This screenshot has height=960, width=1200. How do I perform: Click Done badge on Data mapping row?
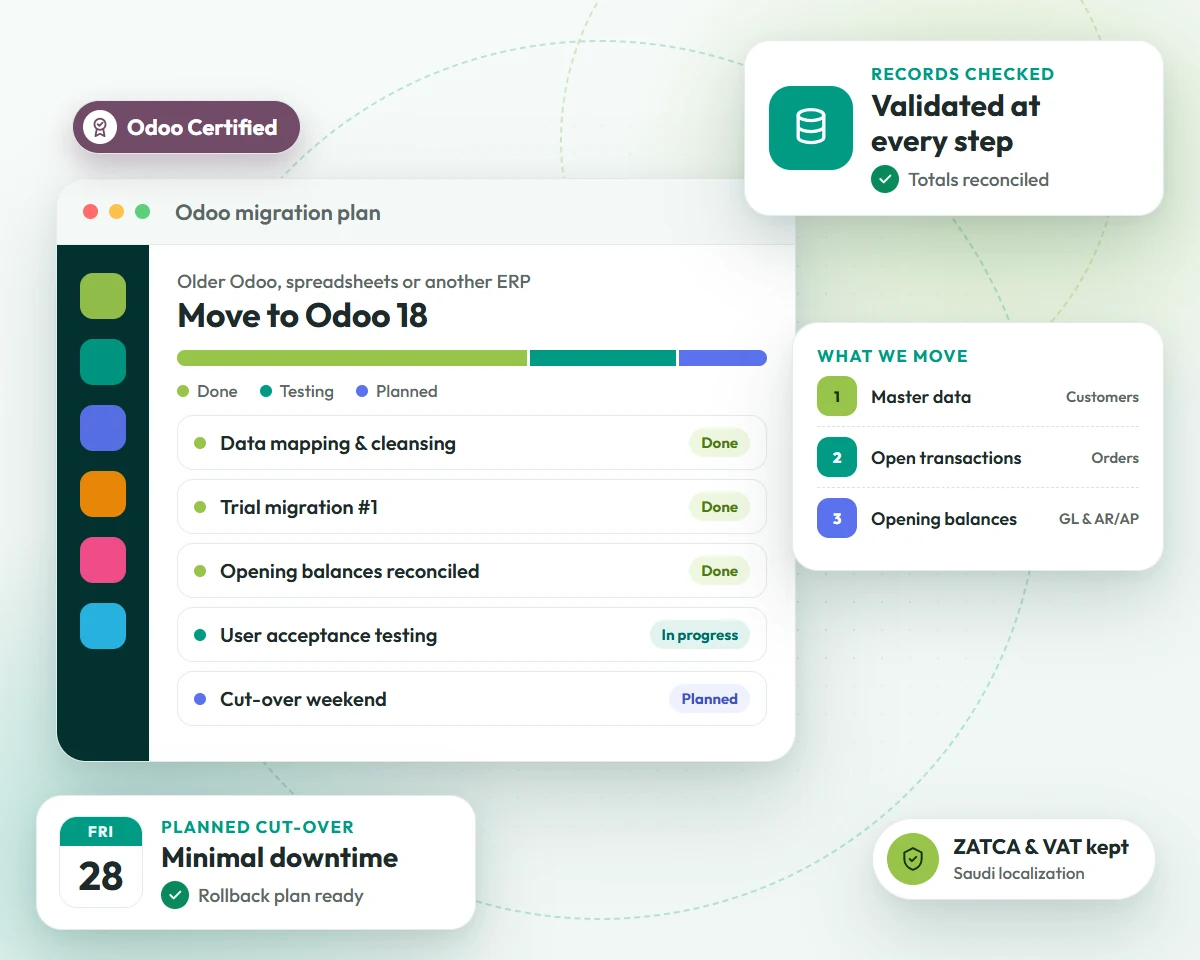719,443
